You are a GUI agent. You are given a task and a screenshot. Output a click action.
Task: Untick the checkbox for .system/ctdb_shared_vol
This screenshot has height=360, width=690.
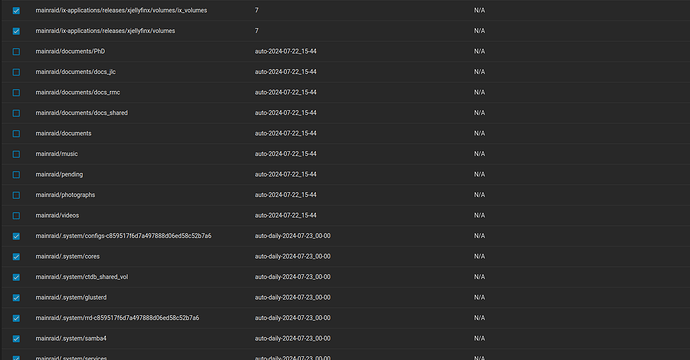click(16, 277)
